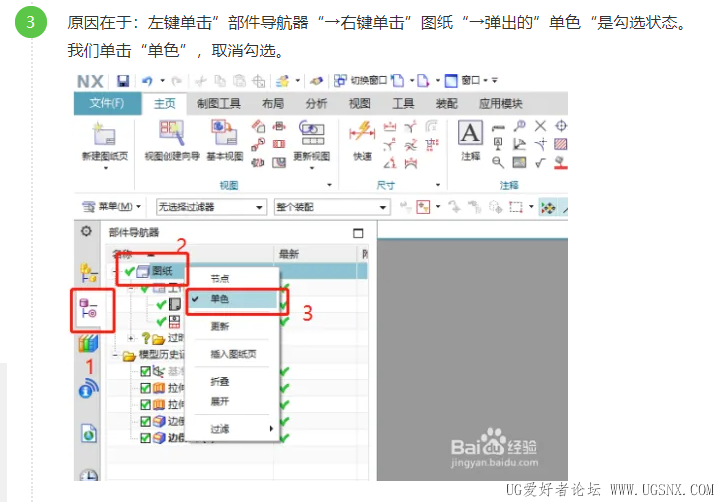Open the 过滤 submenu

click(233, 429)
